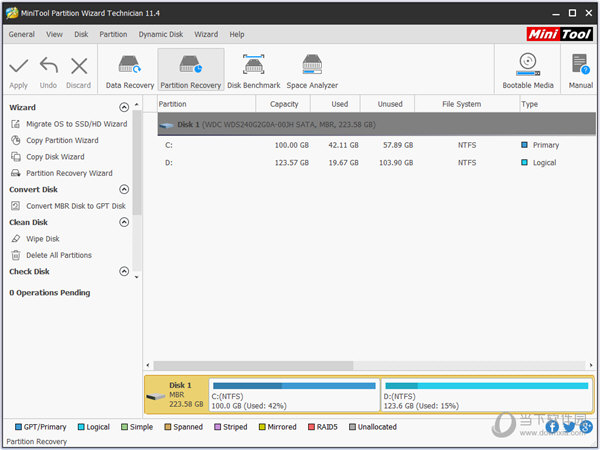Viewport: 600px width, 450px height.
Task: Open the Google Plus share icon
Action: tap(586, 427)
